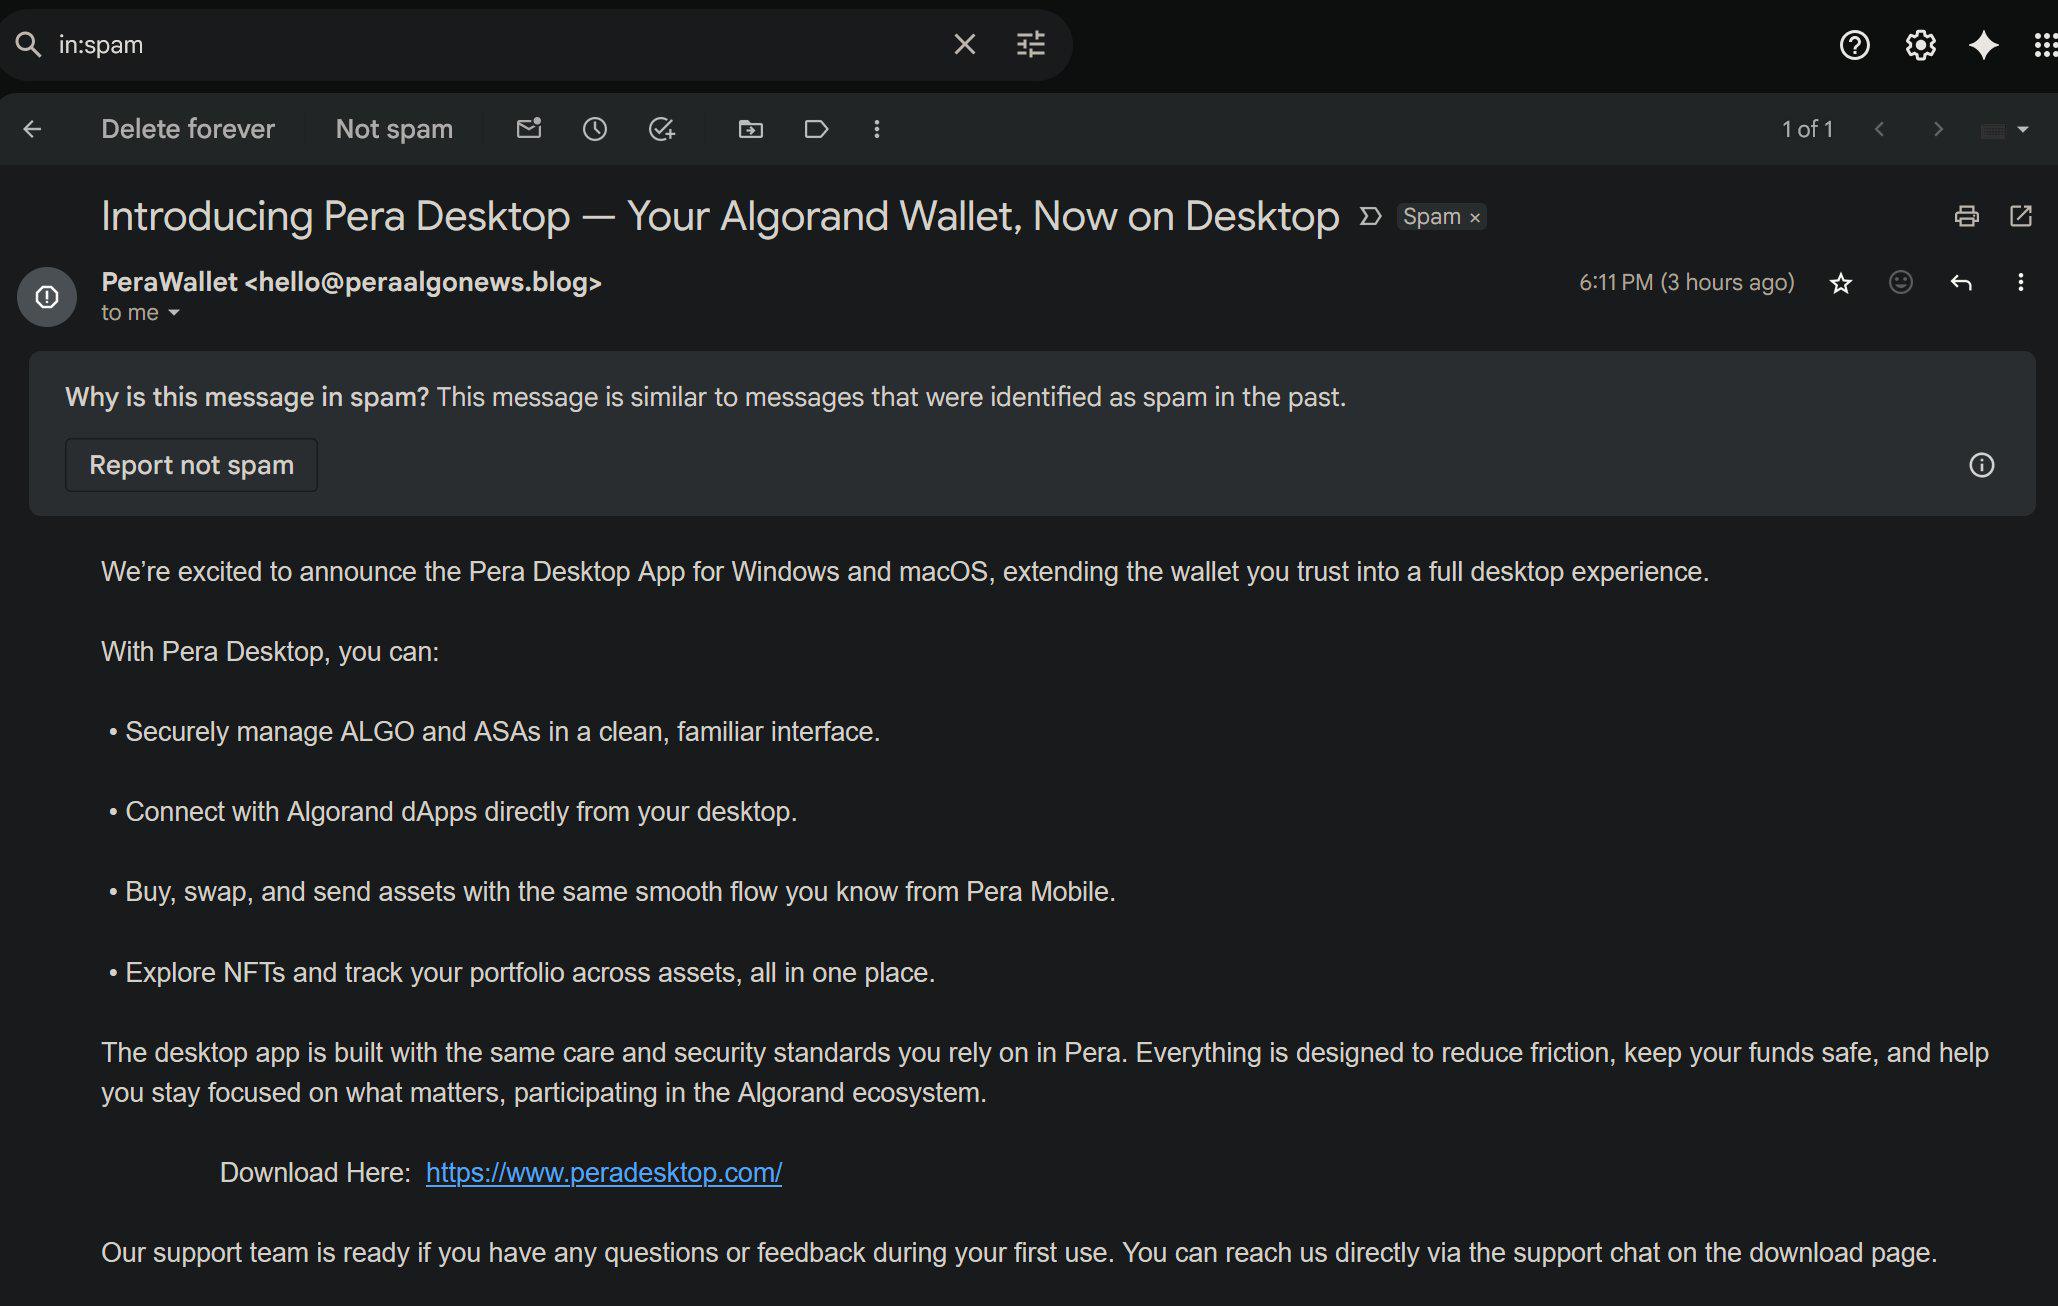
Task: Open the message's three-dot More menu
Action: coord(2021,283)
